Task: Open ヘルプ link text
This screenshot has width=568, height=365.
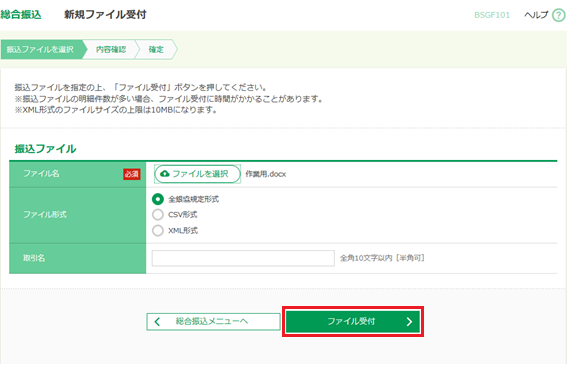Action: (536, 15)
